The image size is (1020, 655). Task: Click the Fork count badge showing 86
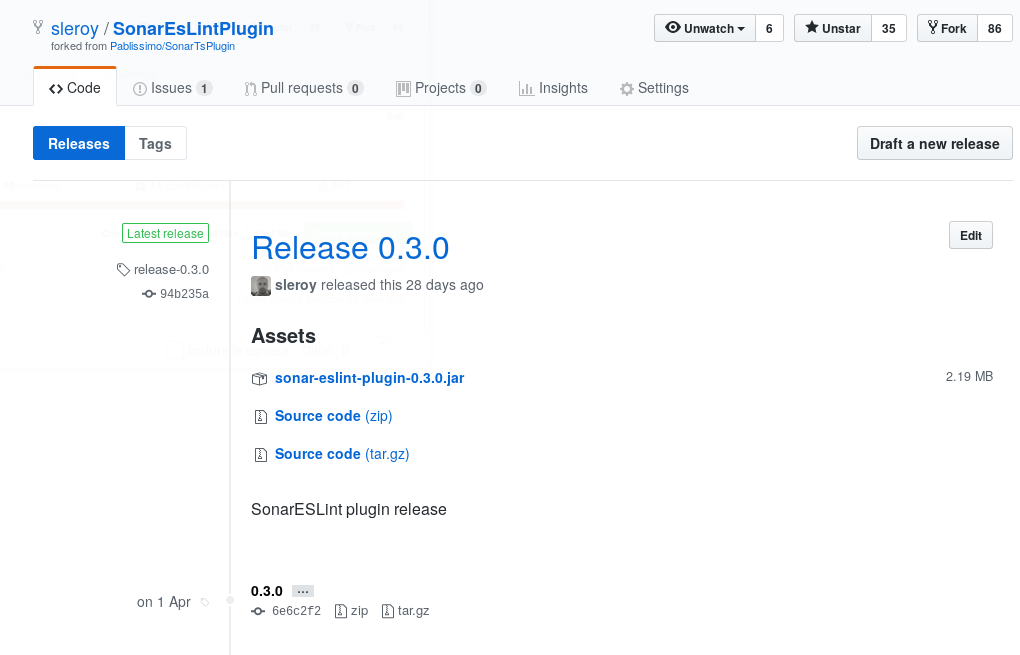pos(995,28)
